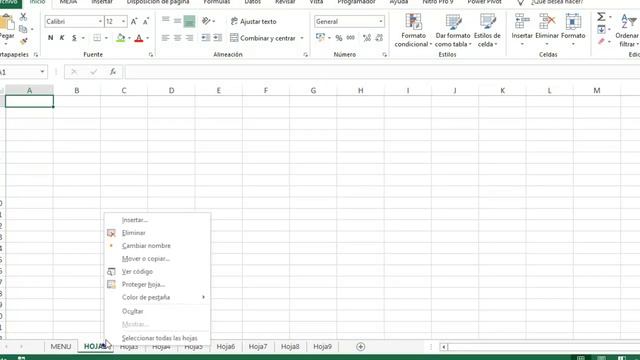Center text horizontally icon
640x360 pixels.
[x=178, y=38]
